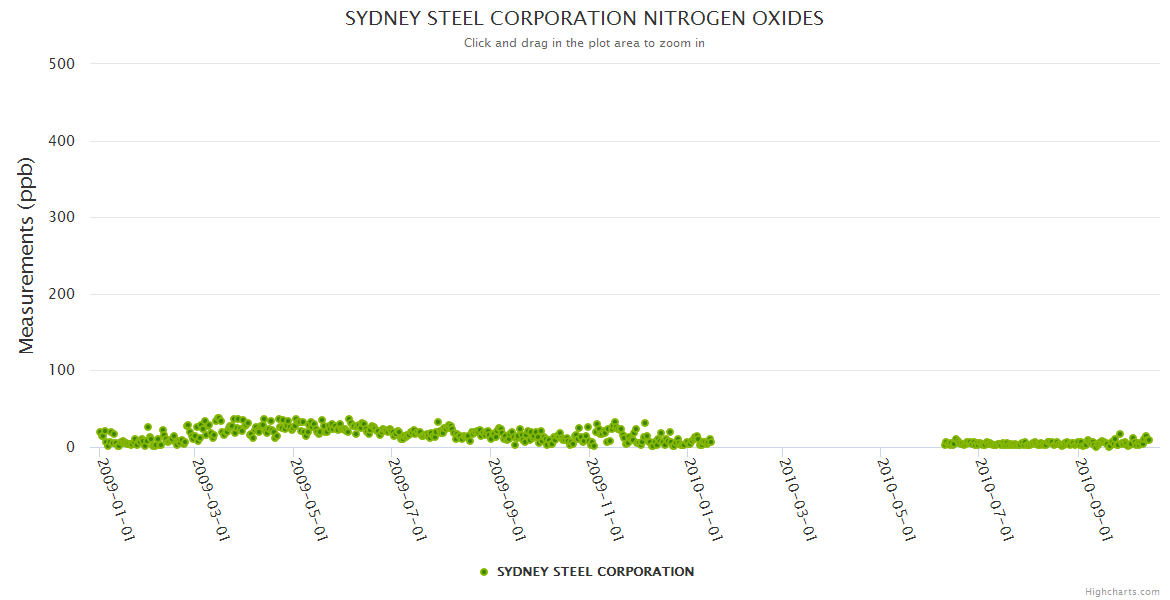1170x600 pixels.
Task: Click the 'Click and drag' subtitle text
Action: (584, 43)
